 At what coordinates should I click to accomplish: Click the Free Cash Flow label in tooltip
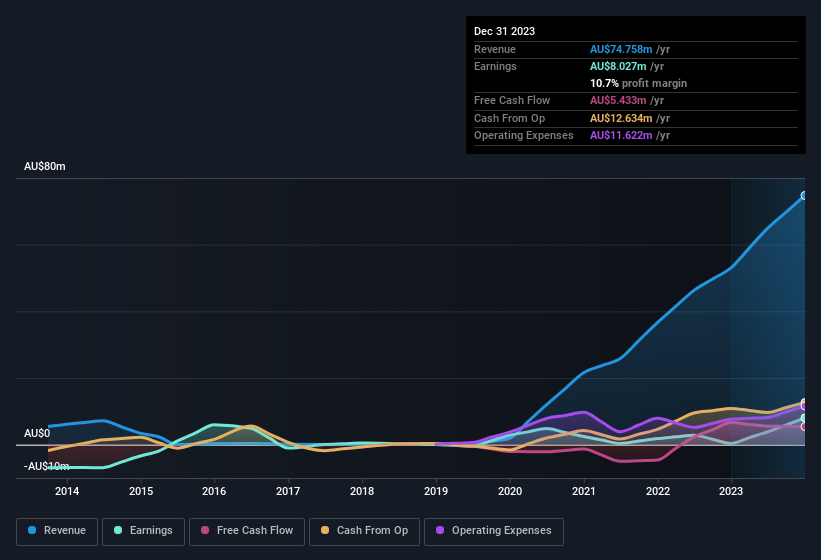tap(512, 100)
